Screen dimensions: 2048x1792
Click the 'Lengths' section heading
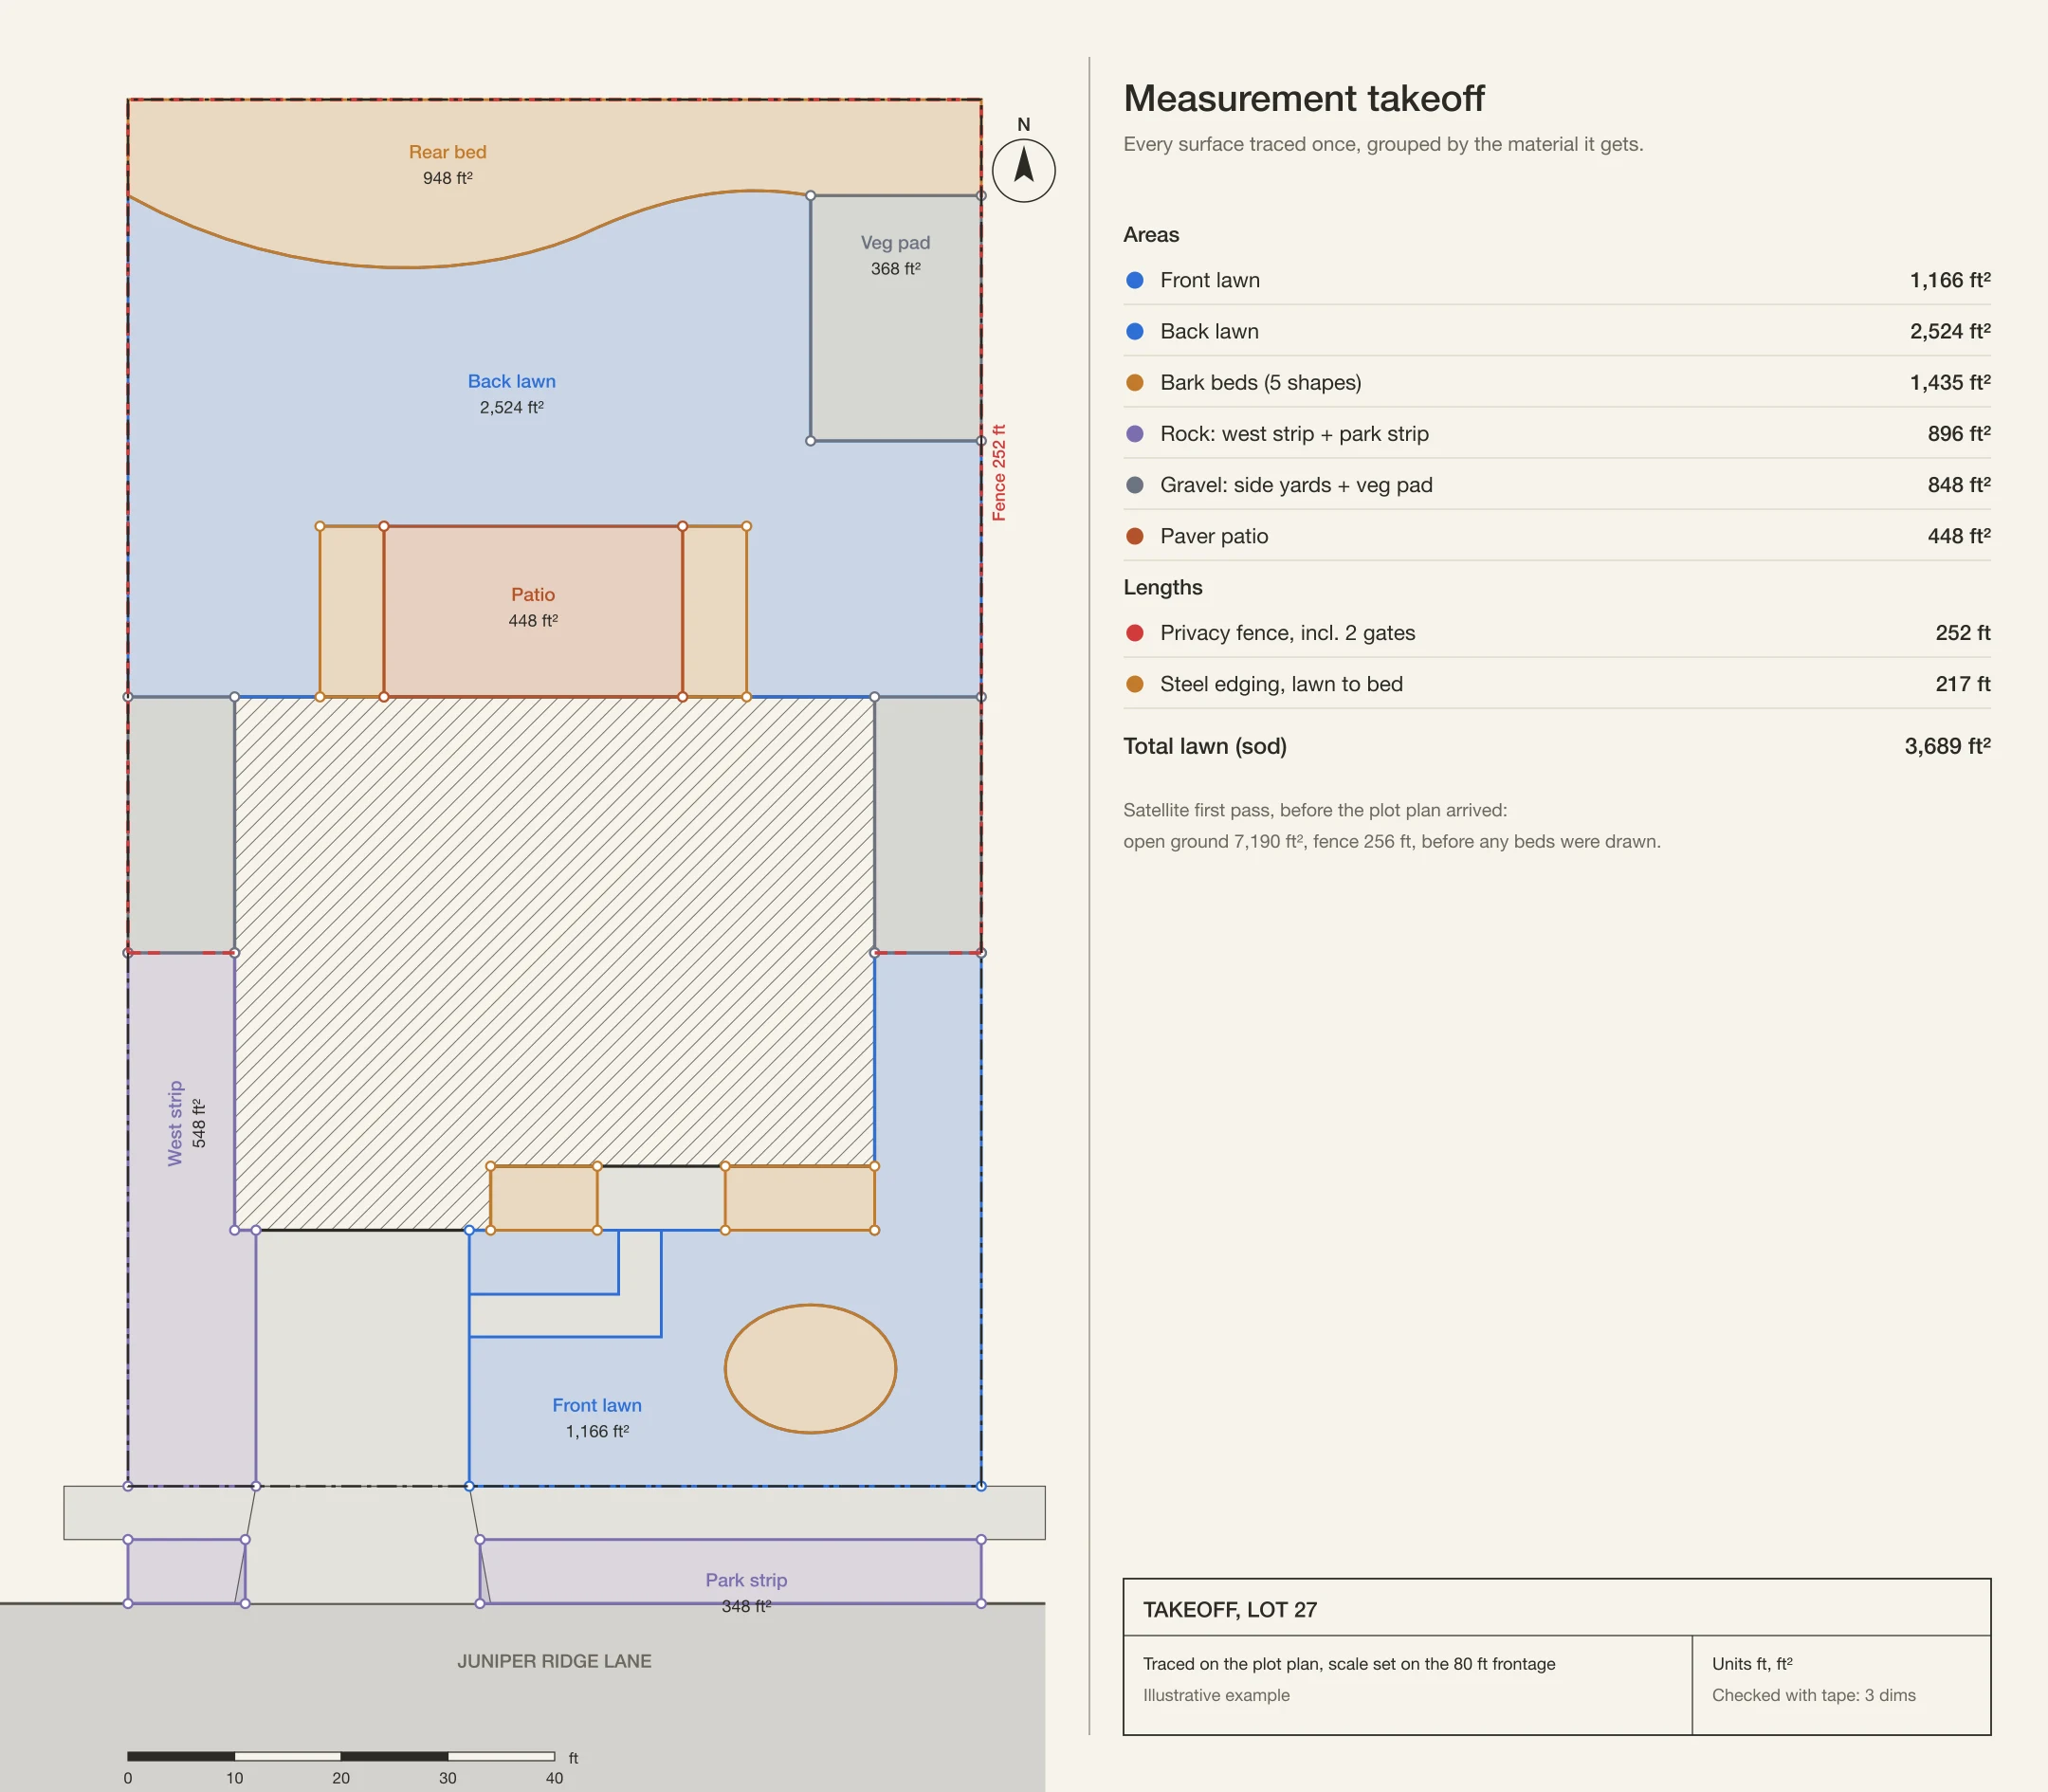click(1162, 588)
